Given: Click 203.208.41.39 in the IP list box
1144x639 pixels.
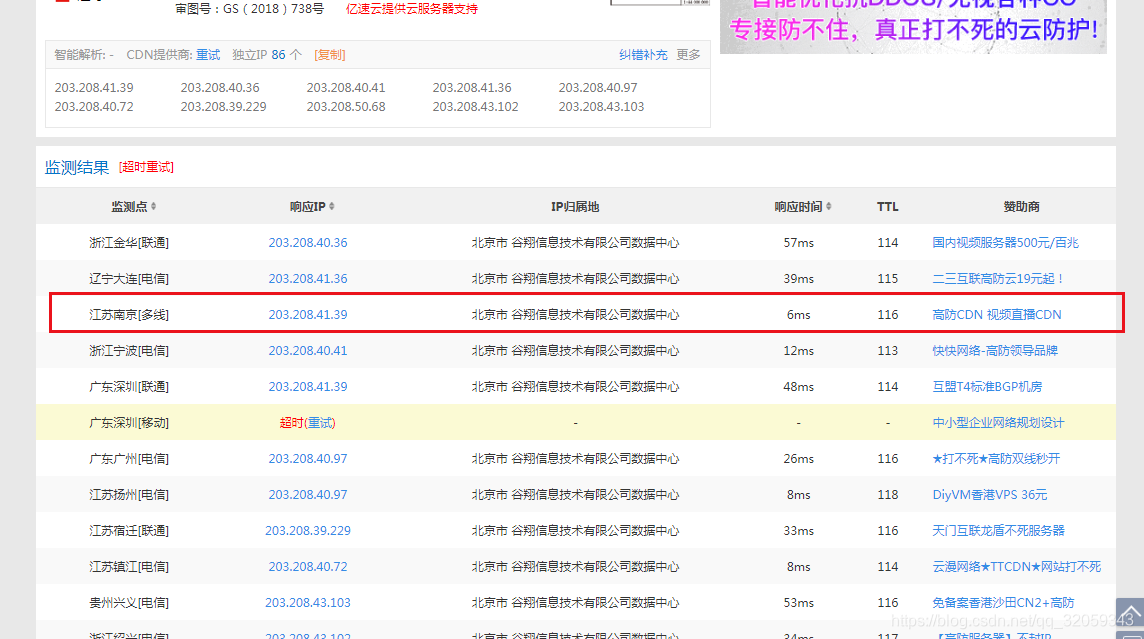Looking at the screenshot, I should pyautogui.click(x=94, y=88).
